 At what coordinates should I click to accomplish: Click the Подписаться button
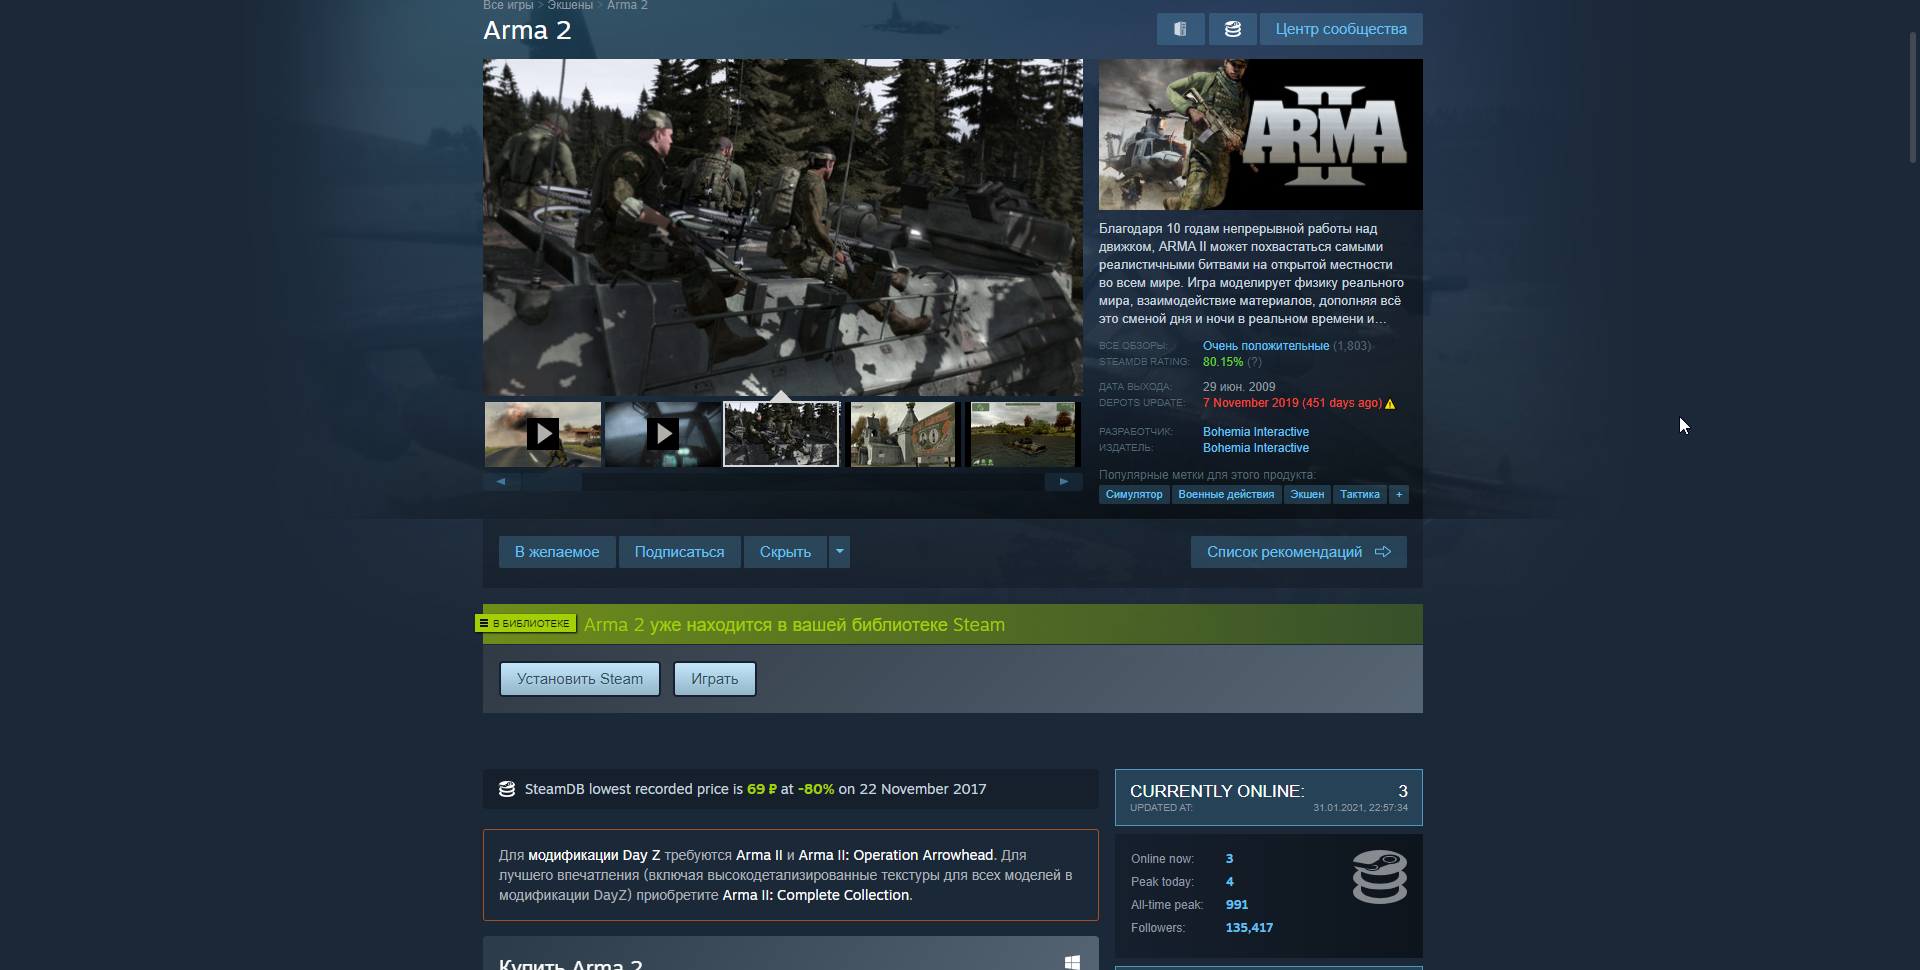click(680, 552)
